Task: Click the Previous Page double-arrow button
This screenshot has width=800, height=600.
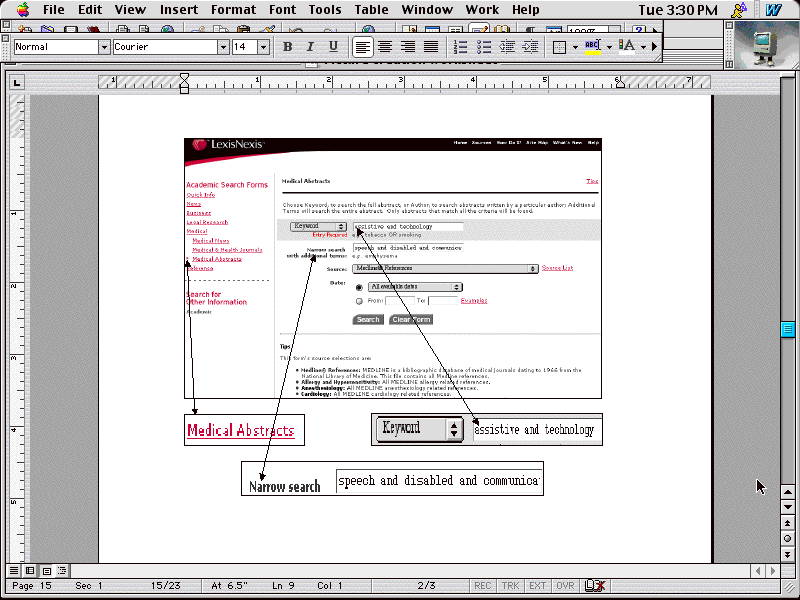Action: (788, 523)
